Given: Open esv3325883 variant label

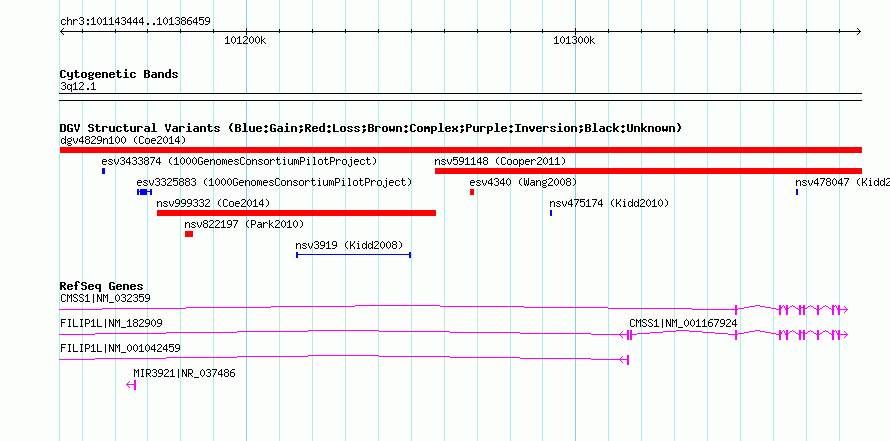Looking at the screenshot, I should (x=274, y=182).
